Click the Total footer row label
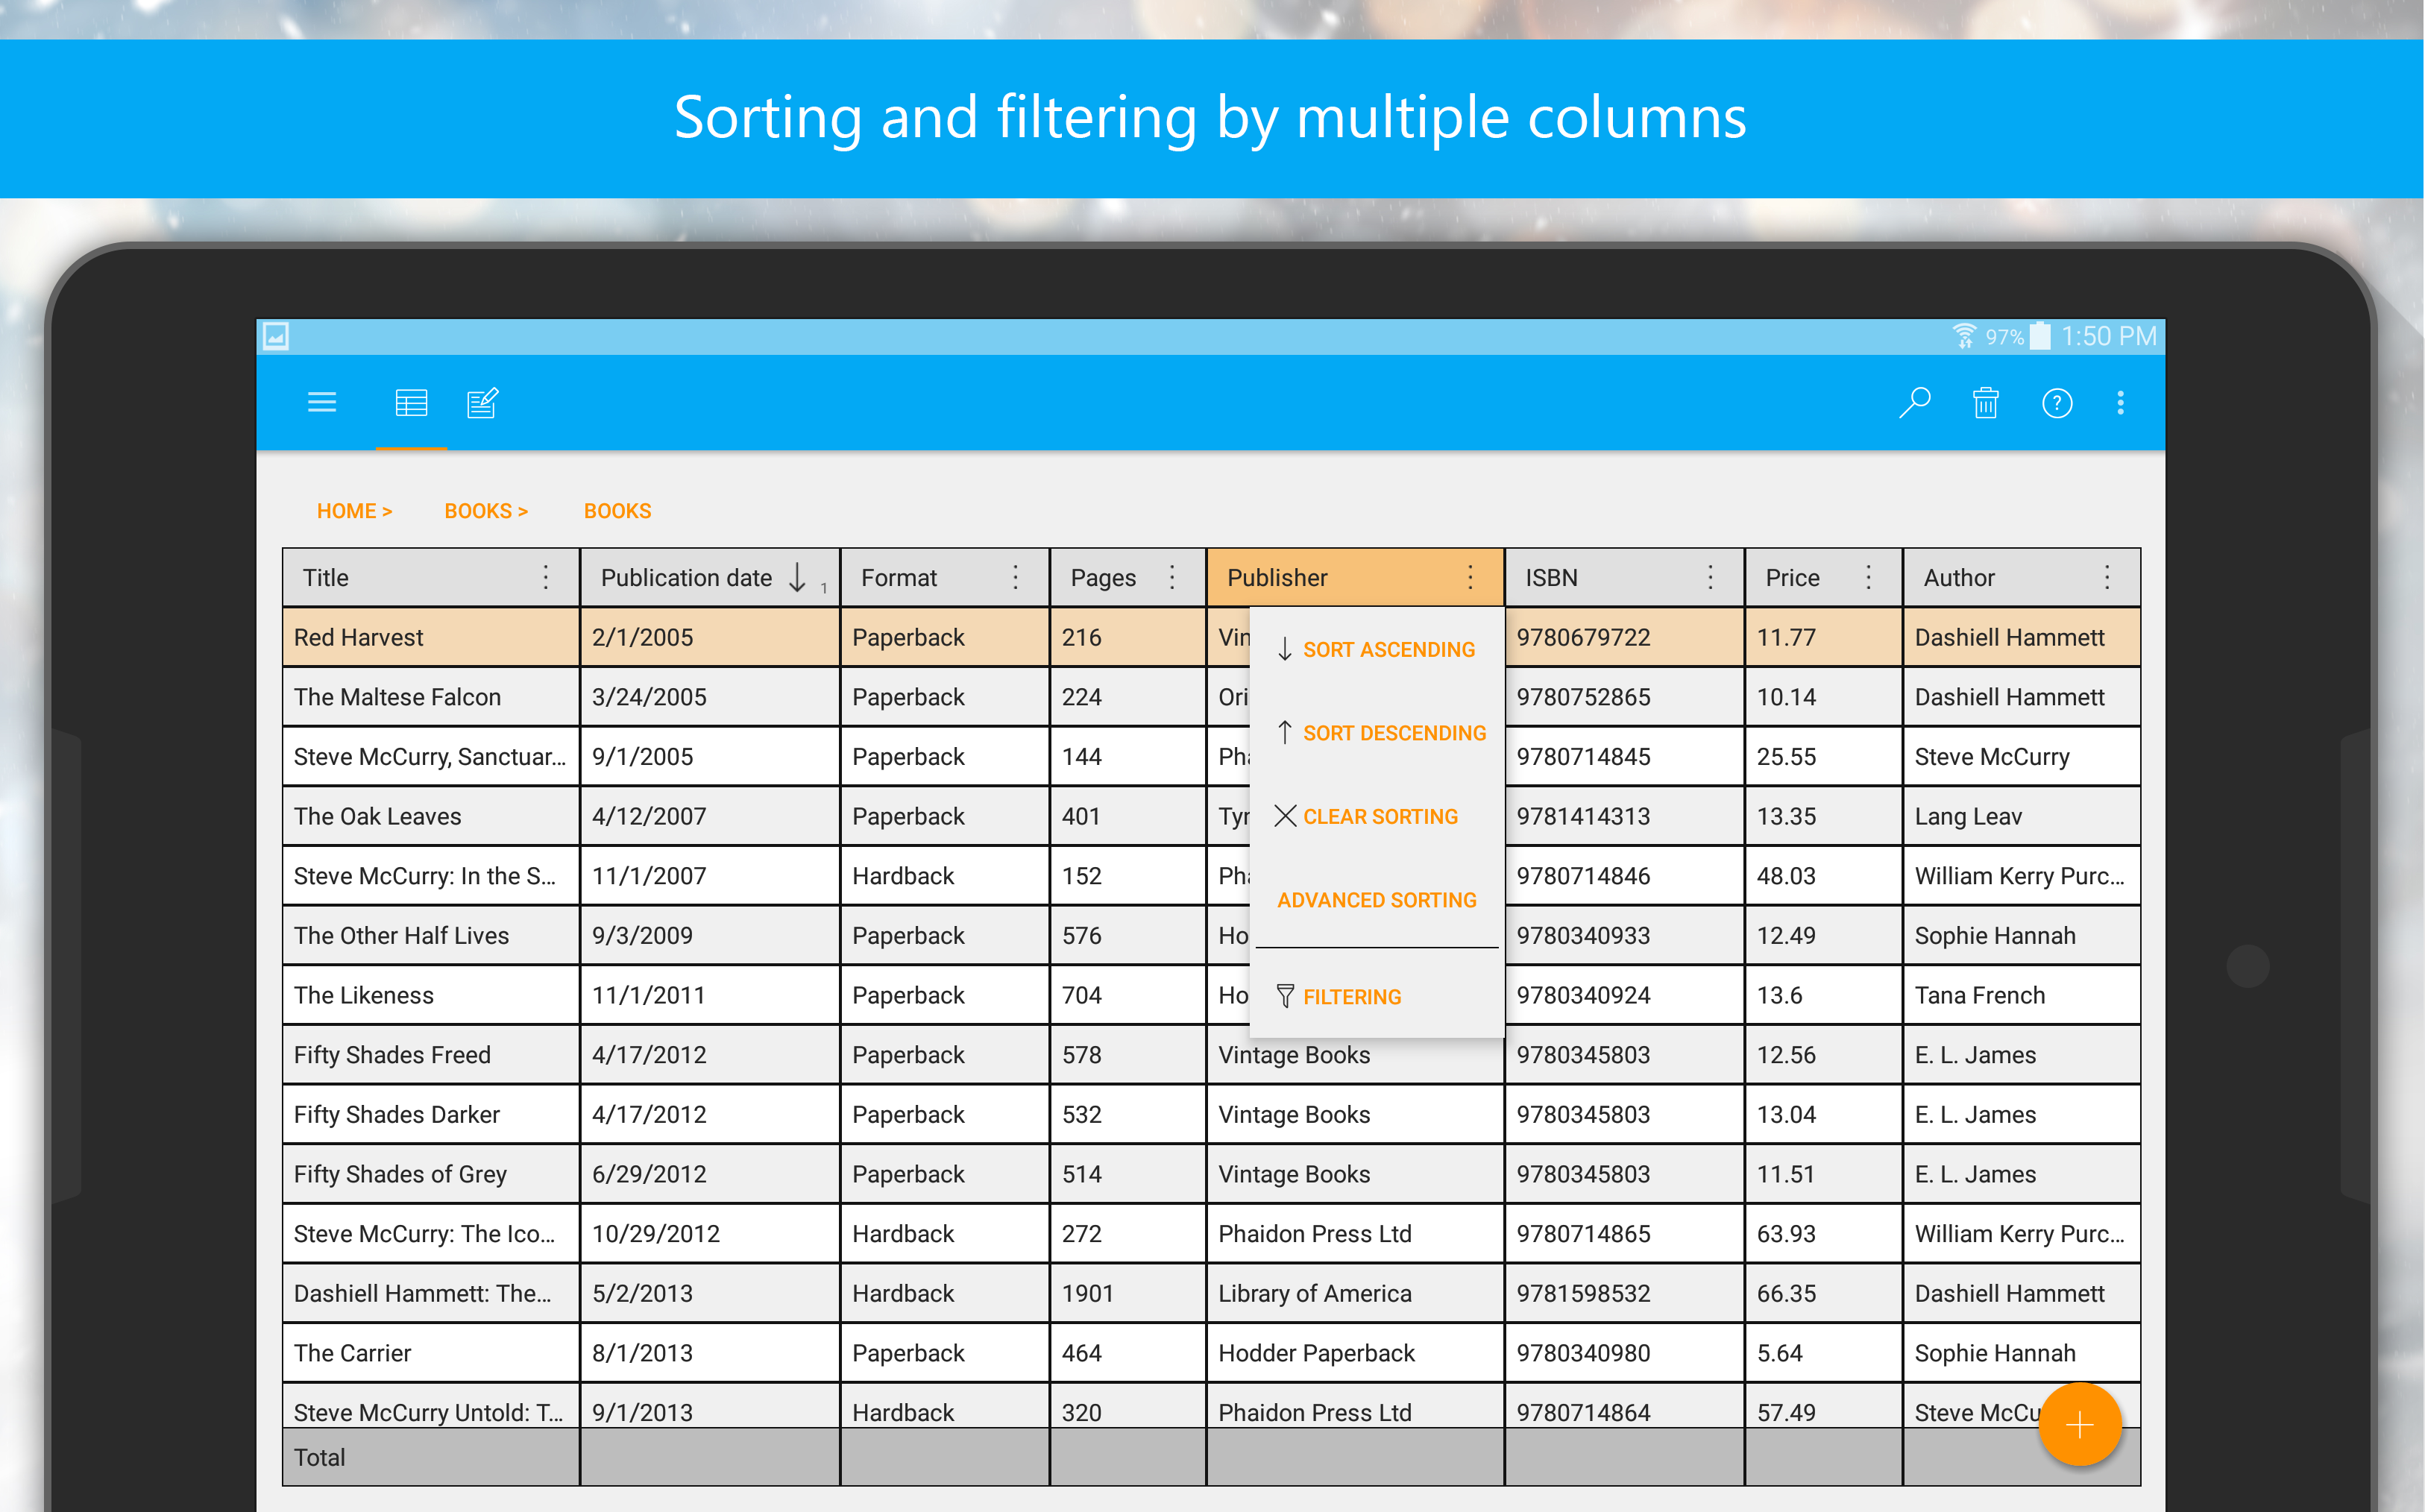 (x=319, y=1457)
